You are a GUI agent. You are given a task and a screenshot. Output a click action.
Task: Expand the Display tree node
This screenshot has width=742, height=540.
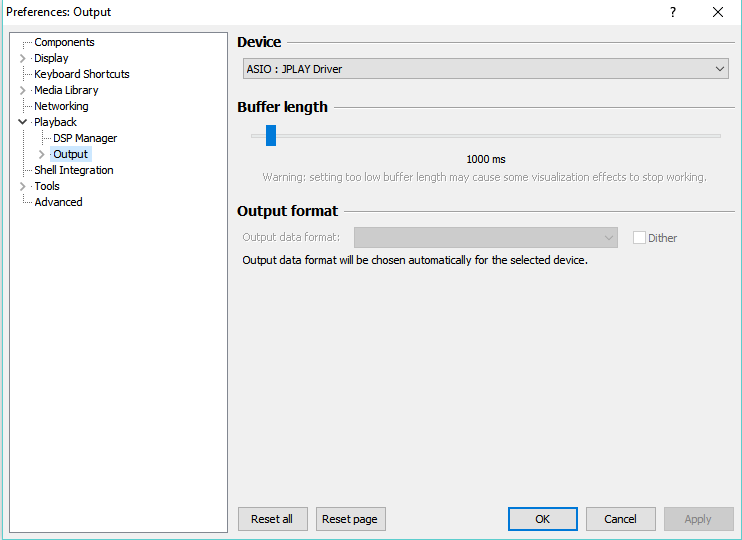23,58
